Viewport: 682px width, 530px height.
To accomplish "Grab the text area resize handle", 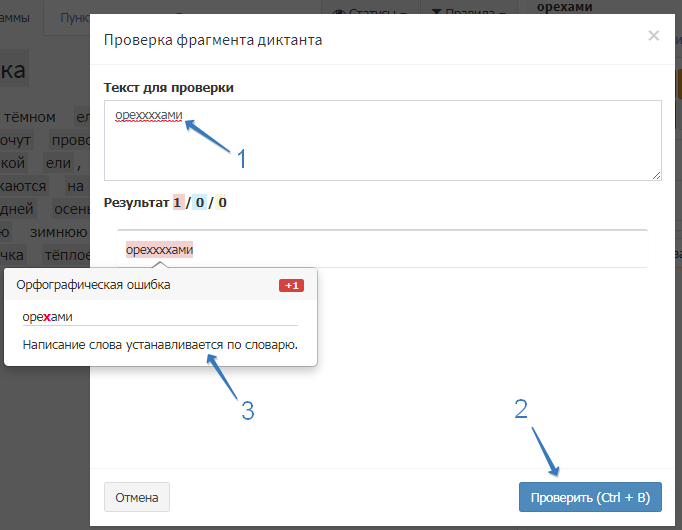I will click(656, 175).
